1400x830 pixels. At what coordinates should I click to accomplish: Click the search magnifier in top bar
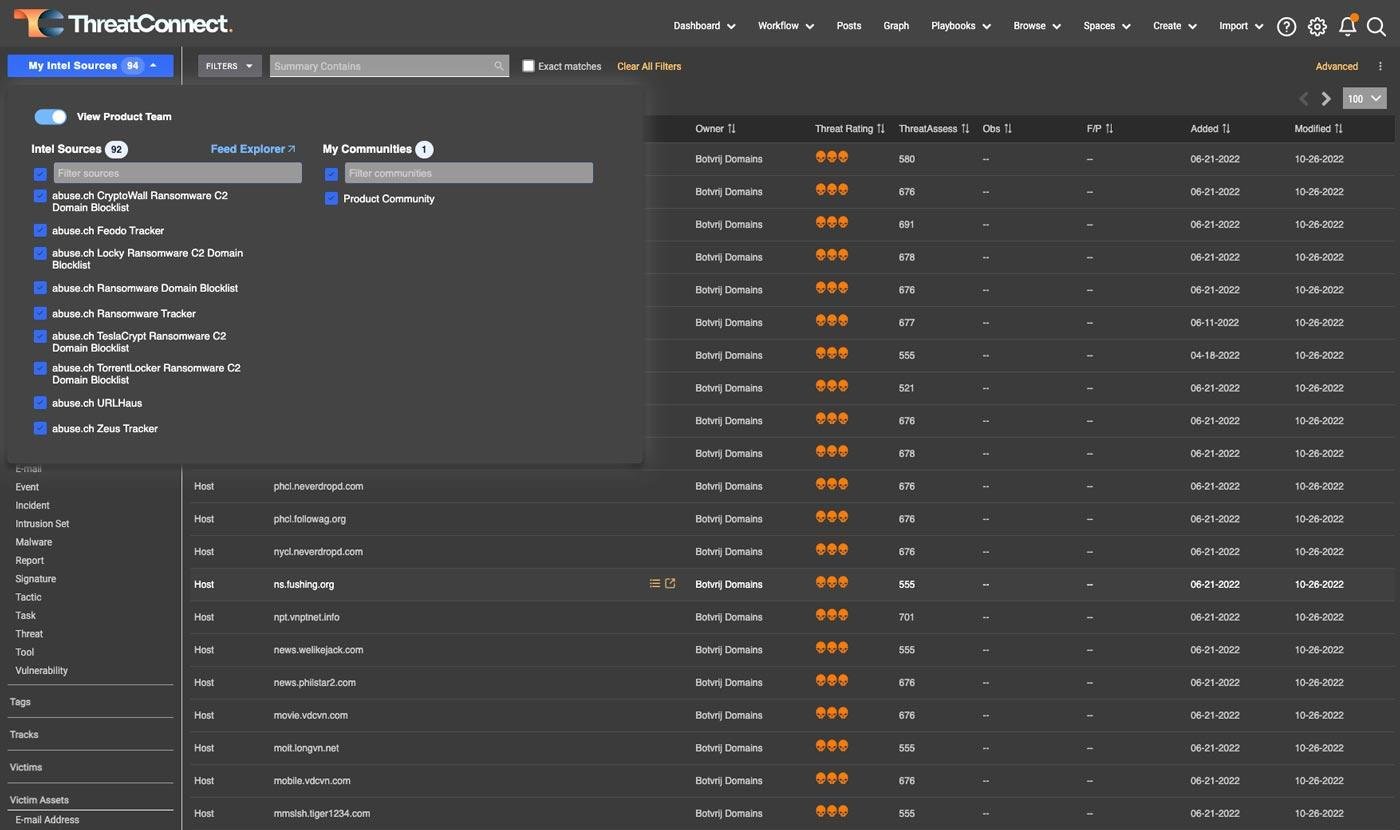point(1376,27)
